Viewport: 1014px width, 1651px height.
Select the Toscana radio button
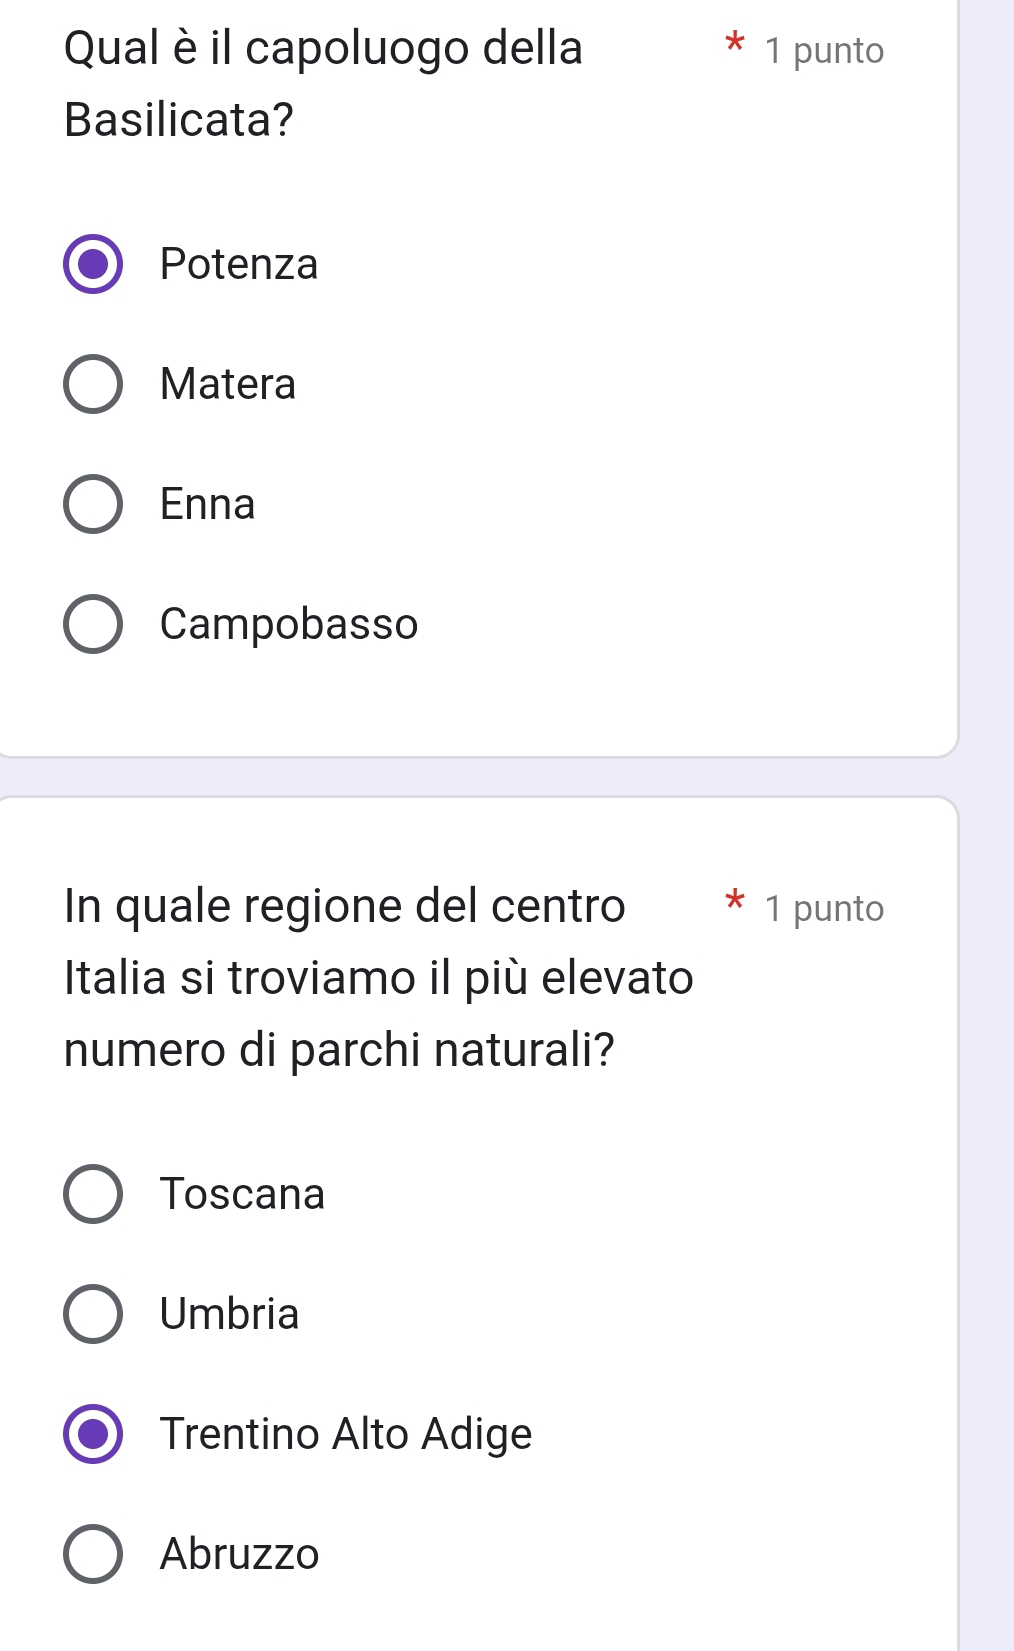pos(93,1194)
